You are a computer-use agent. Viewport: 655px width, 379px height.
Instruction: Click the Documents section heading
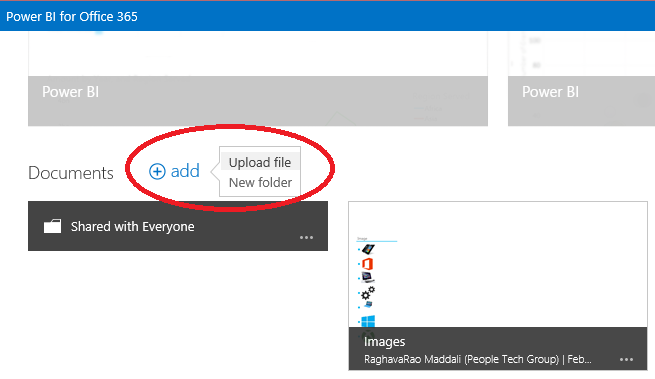pyautogui.click(x=71, y=173)
